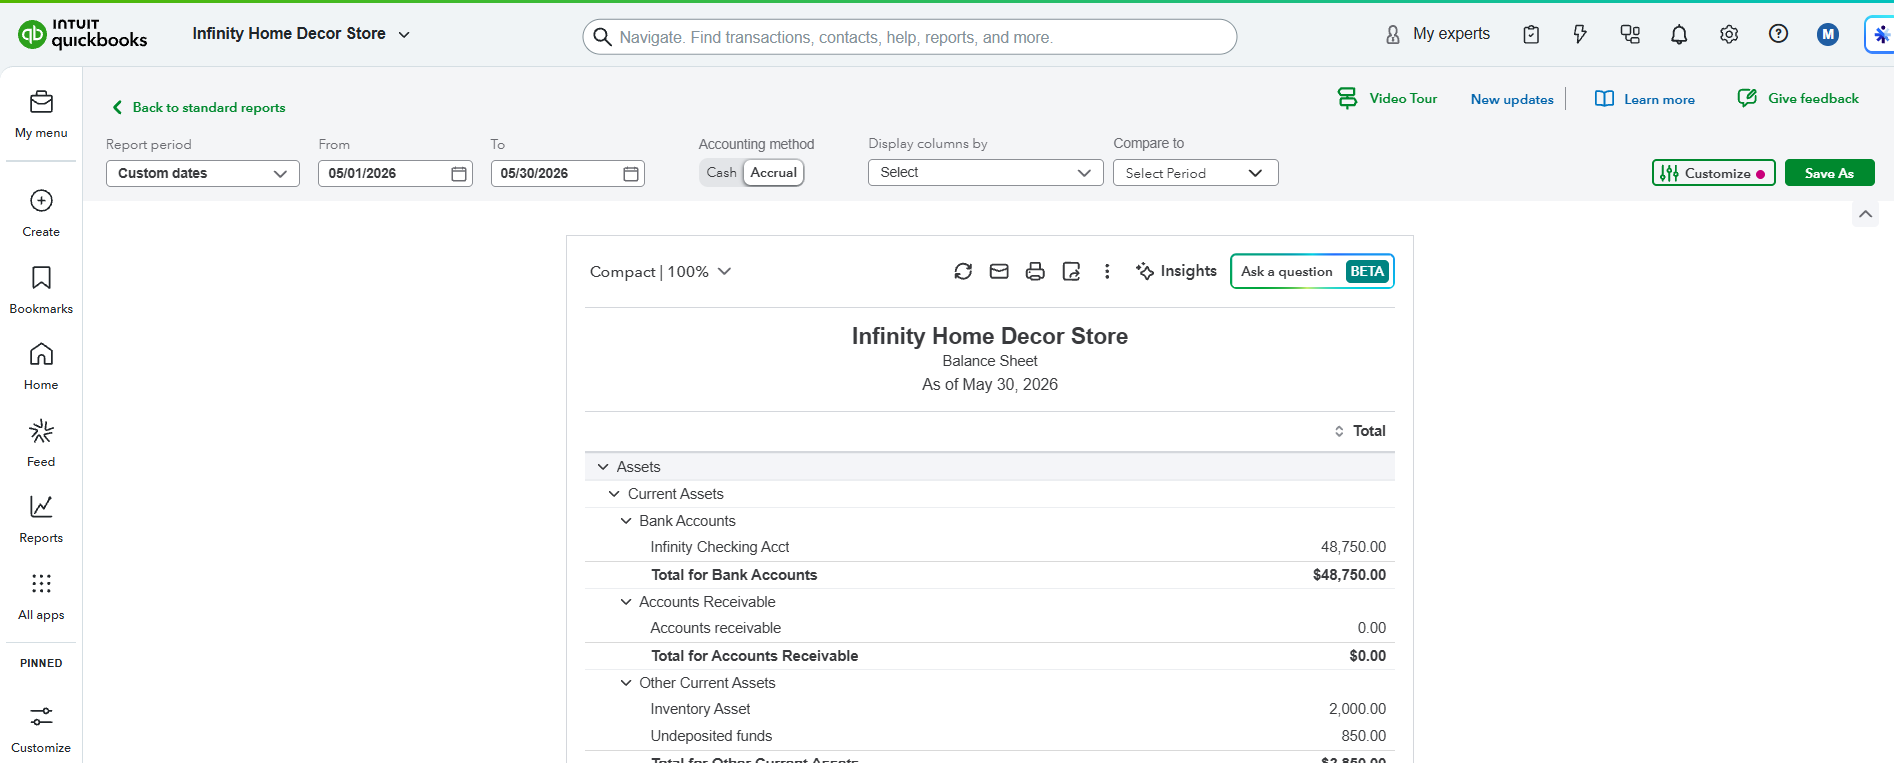Open My menu in sidebar

pyautogui.click(x=41, y=114)
